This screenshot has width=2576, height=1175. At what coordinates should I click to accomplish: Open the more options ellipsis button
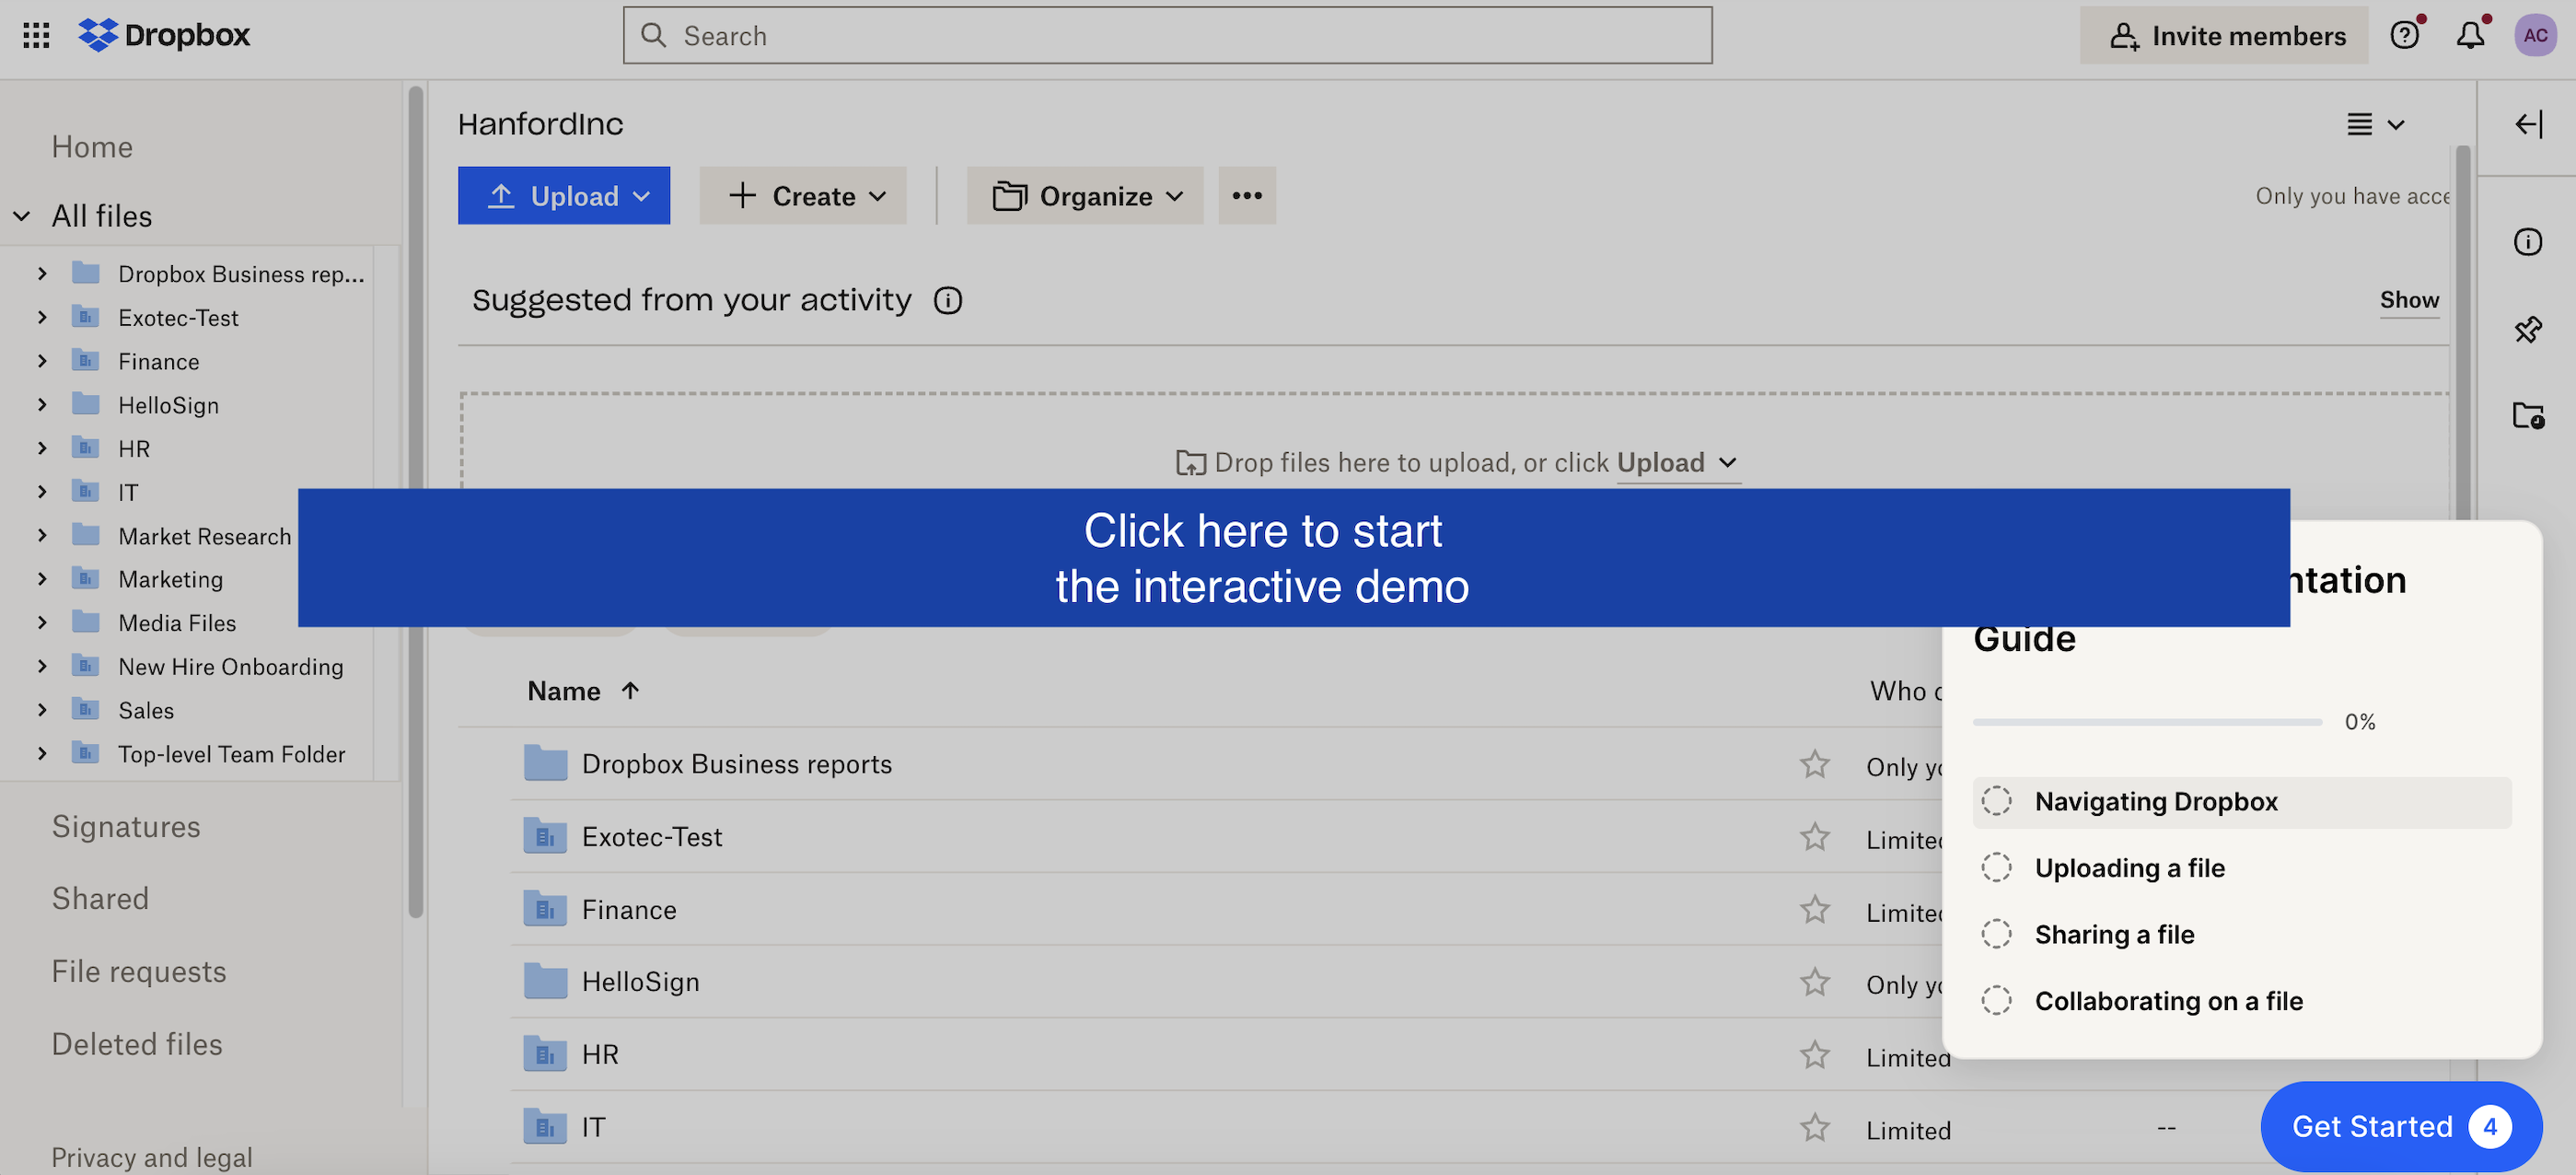coord(1246,196)
